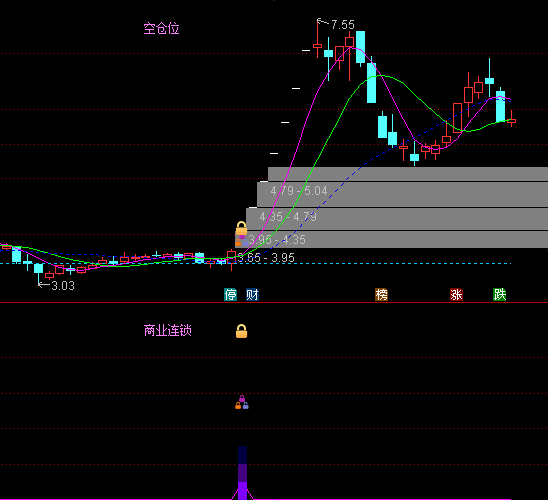Click the small locks cluster beside 3.95 - 4.35
Image resolution: width=548 pixels, height=500 pixels.
242,241
